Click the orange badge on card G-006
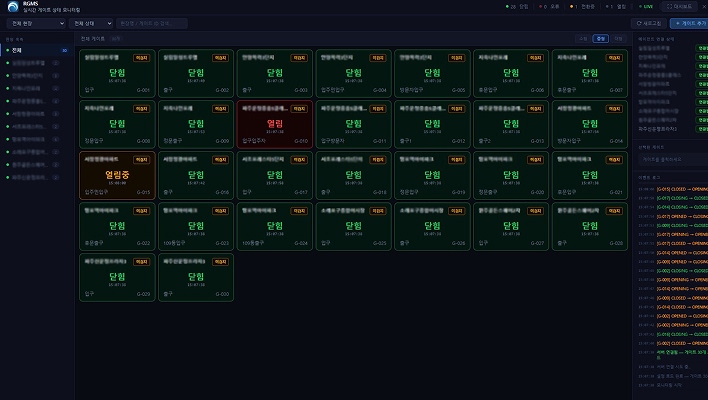The width and height of the screenshot is (708, 400). (535, 58)
